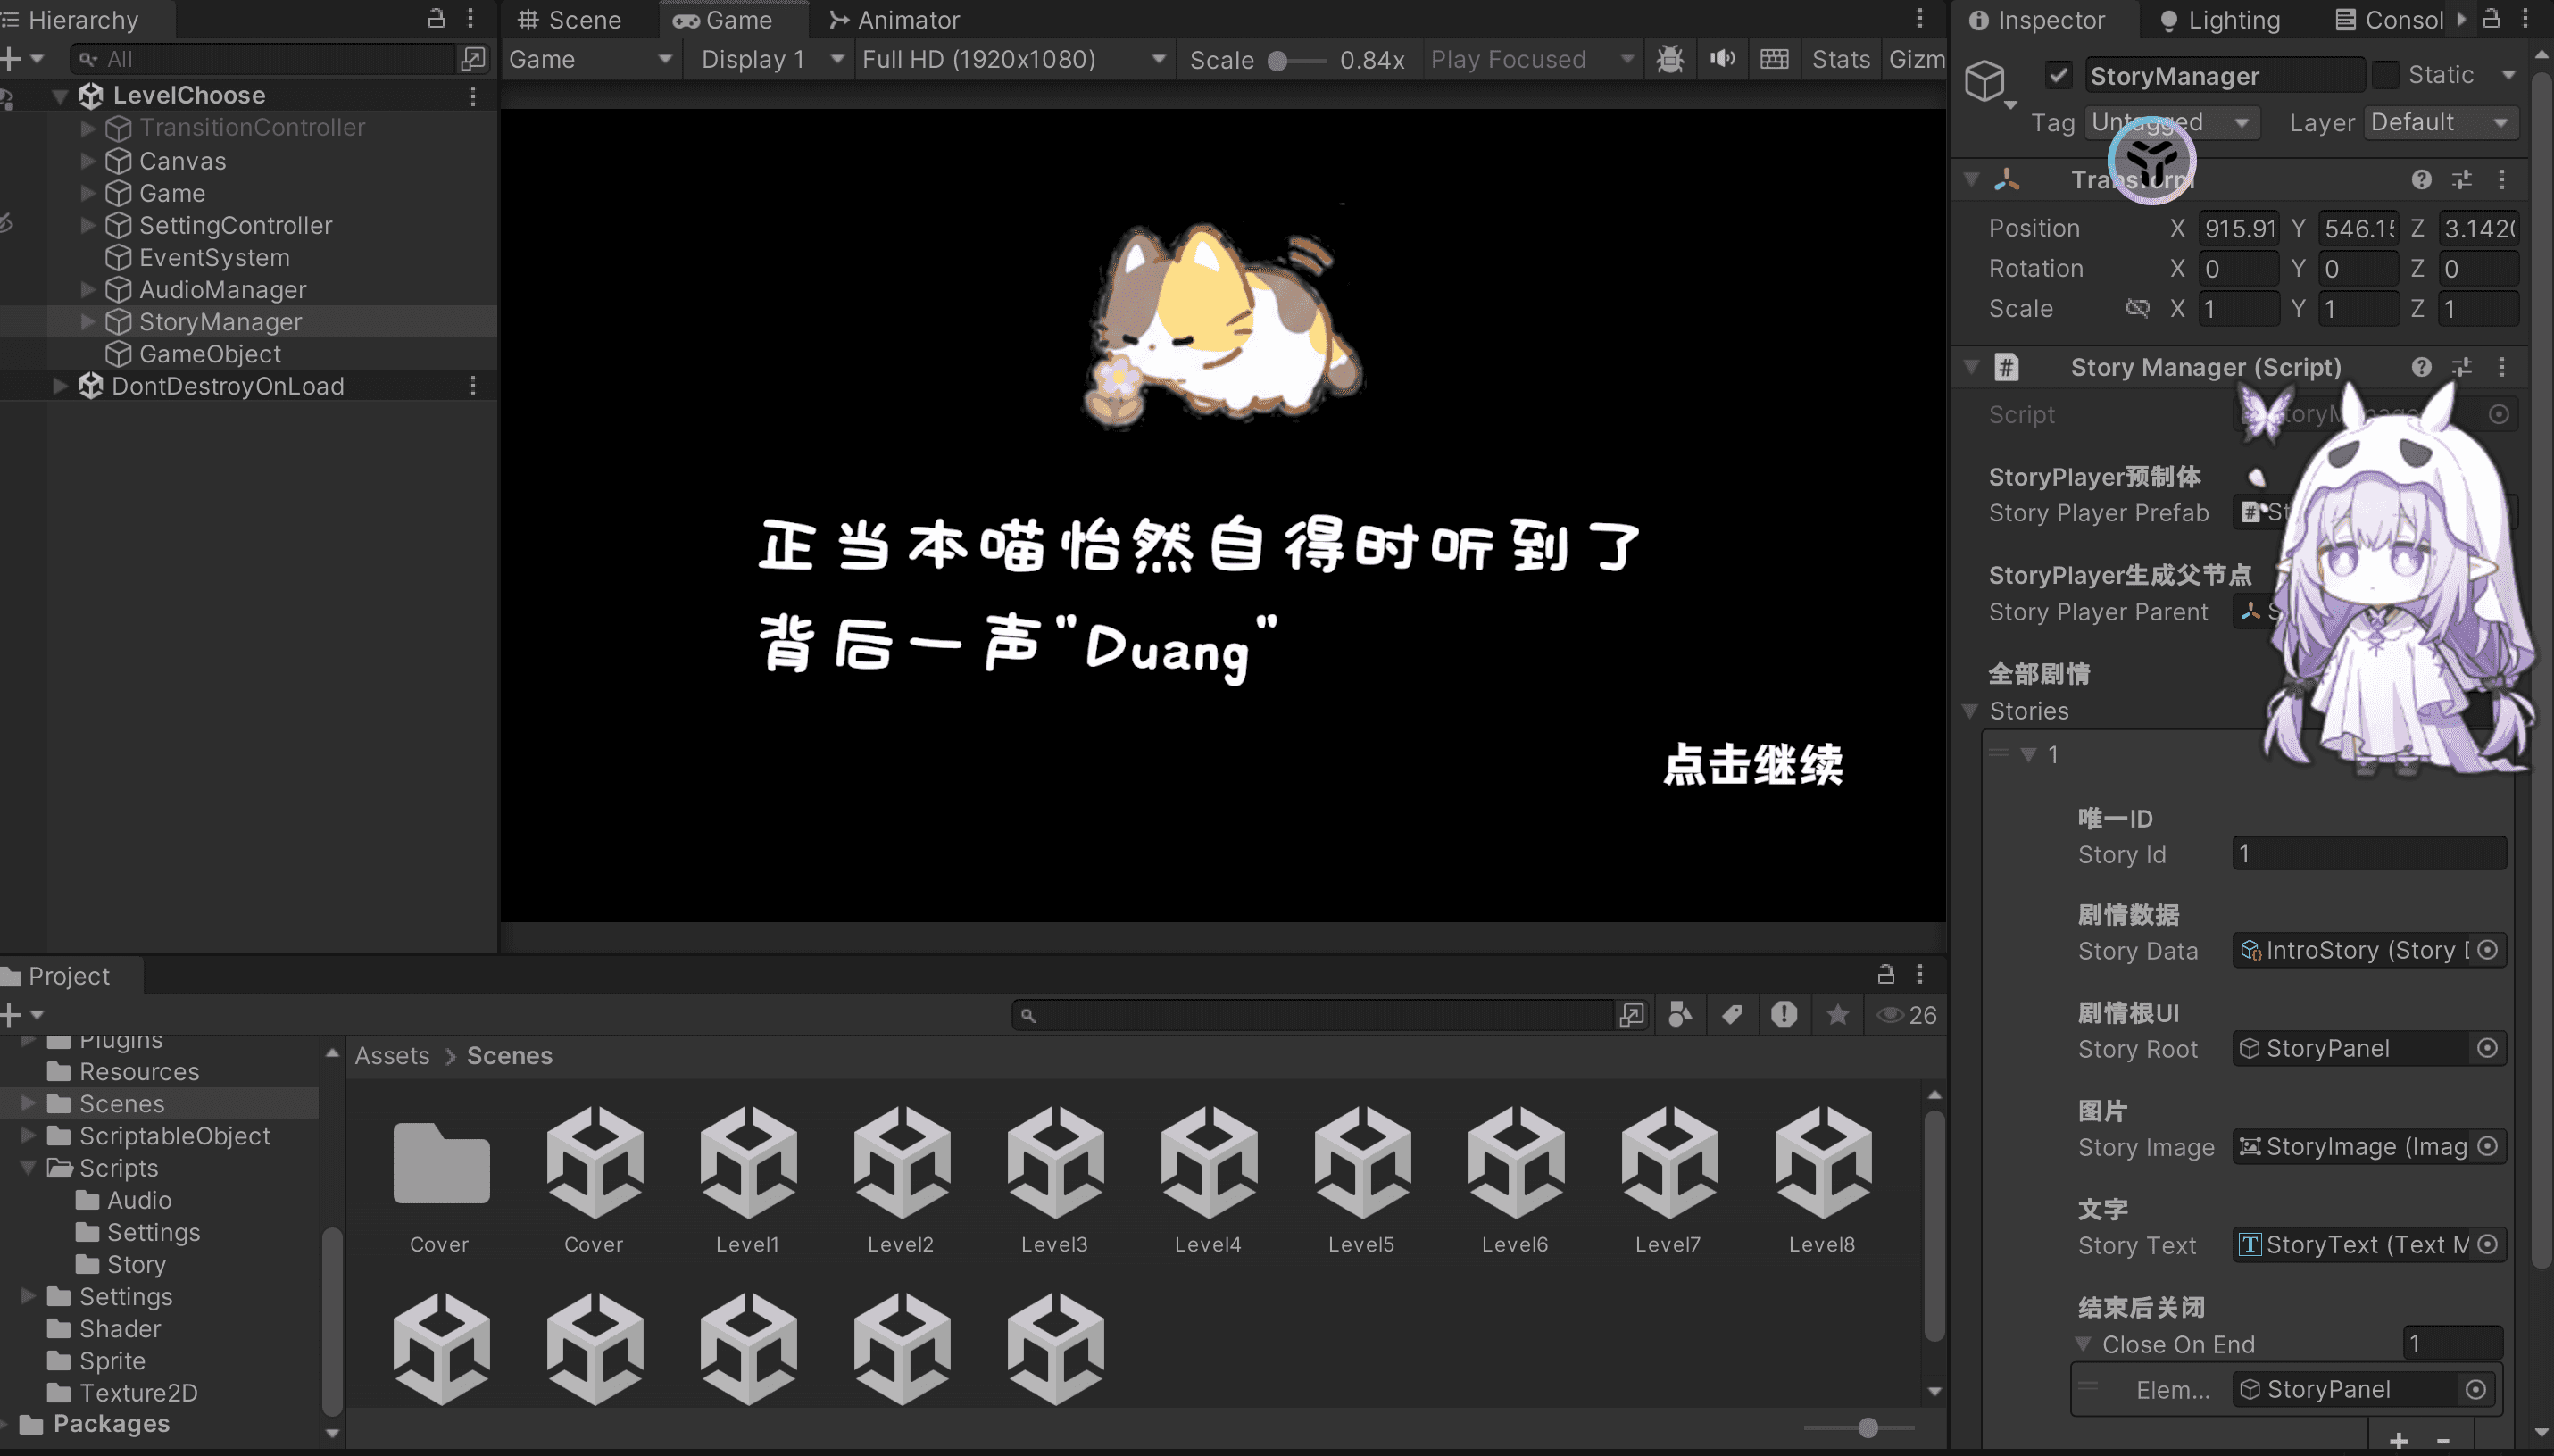Open Hierarchy panel more options menu
Viewport: 2554px width, 1456px height.
point(470,19)
